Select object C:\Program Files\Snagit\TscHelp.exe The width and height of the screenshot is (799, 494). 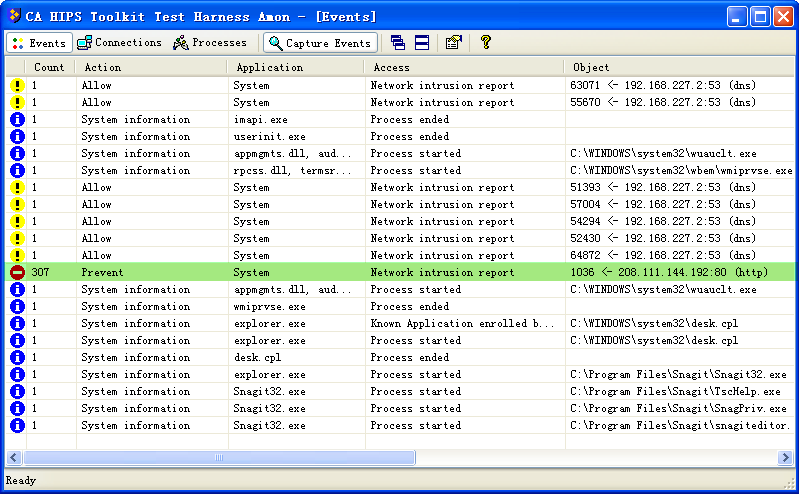click(x=675, y=392)
